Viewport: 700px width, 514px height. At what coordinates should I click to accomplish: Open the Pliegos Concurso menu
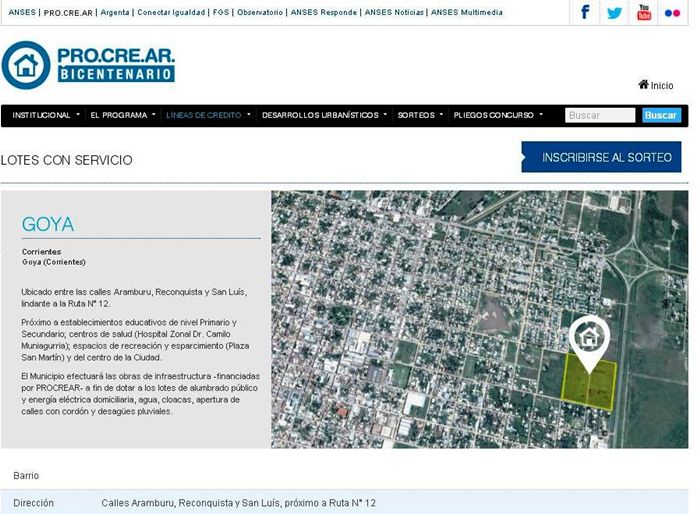[498, 116]
